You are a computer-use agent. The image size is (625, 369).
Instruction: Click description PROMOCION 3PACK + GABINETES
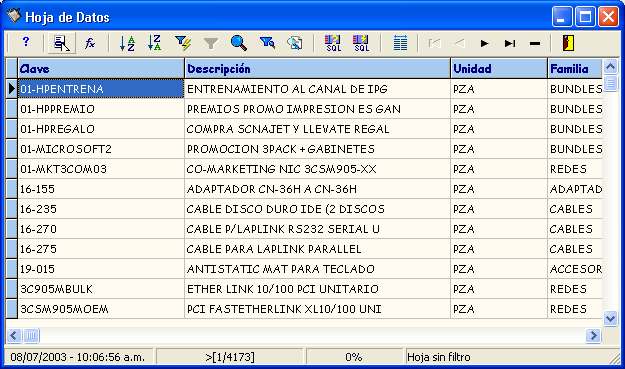click(x=318, y=149)
